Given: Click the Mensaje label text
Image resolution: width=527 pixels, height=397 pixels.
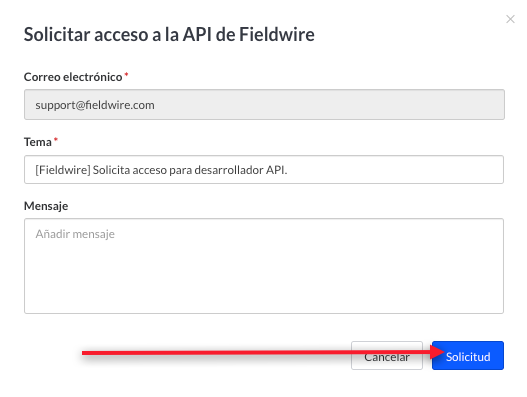Looking at the screenshot, I should click(x=46, y=206).
